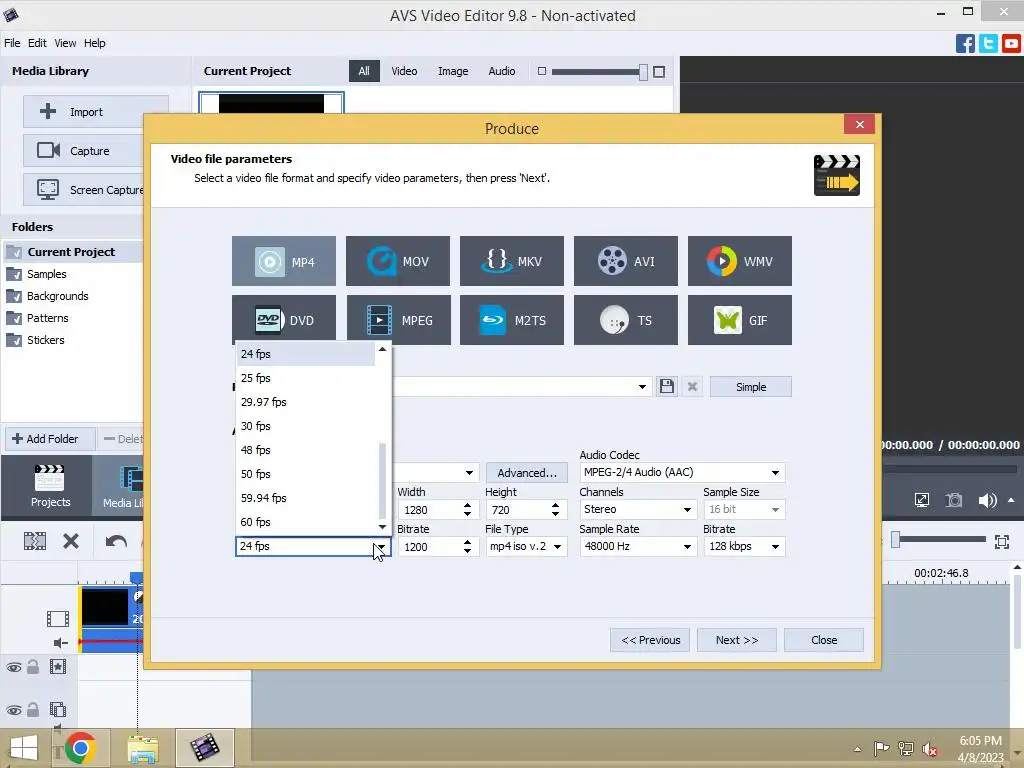This screenshot has height=768, width=1024.
Task: Click the preview volume speaker icon
Action: (x=987, y=500)
